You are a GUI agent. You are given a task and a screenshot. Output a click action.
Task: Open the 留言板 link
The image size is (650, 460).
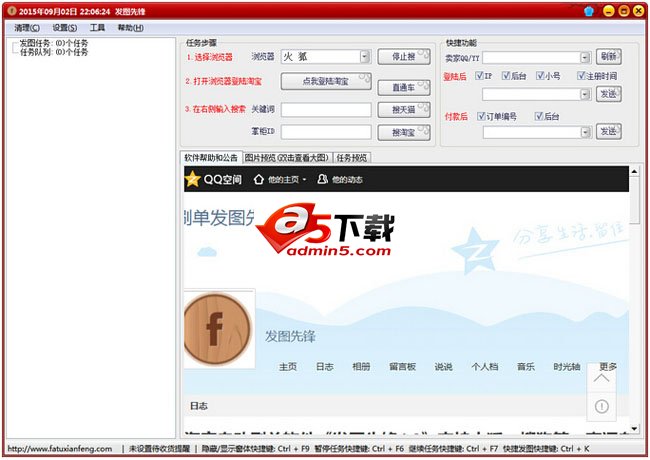(x=402, y=366)
